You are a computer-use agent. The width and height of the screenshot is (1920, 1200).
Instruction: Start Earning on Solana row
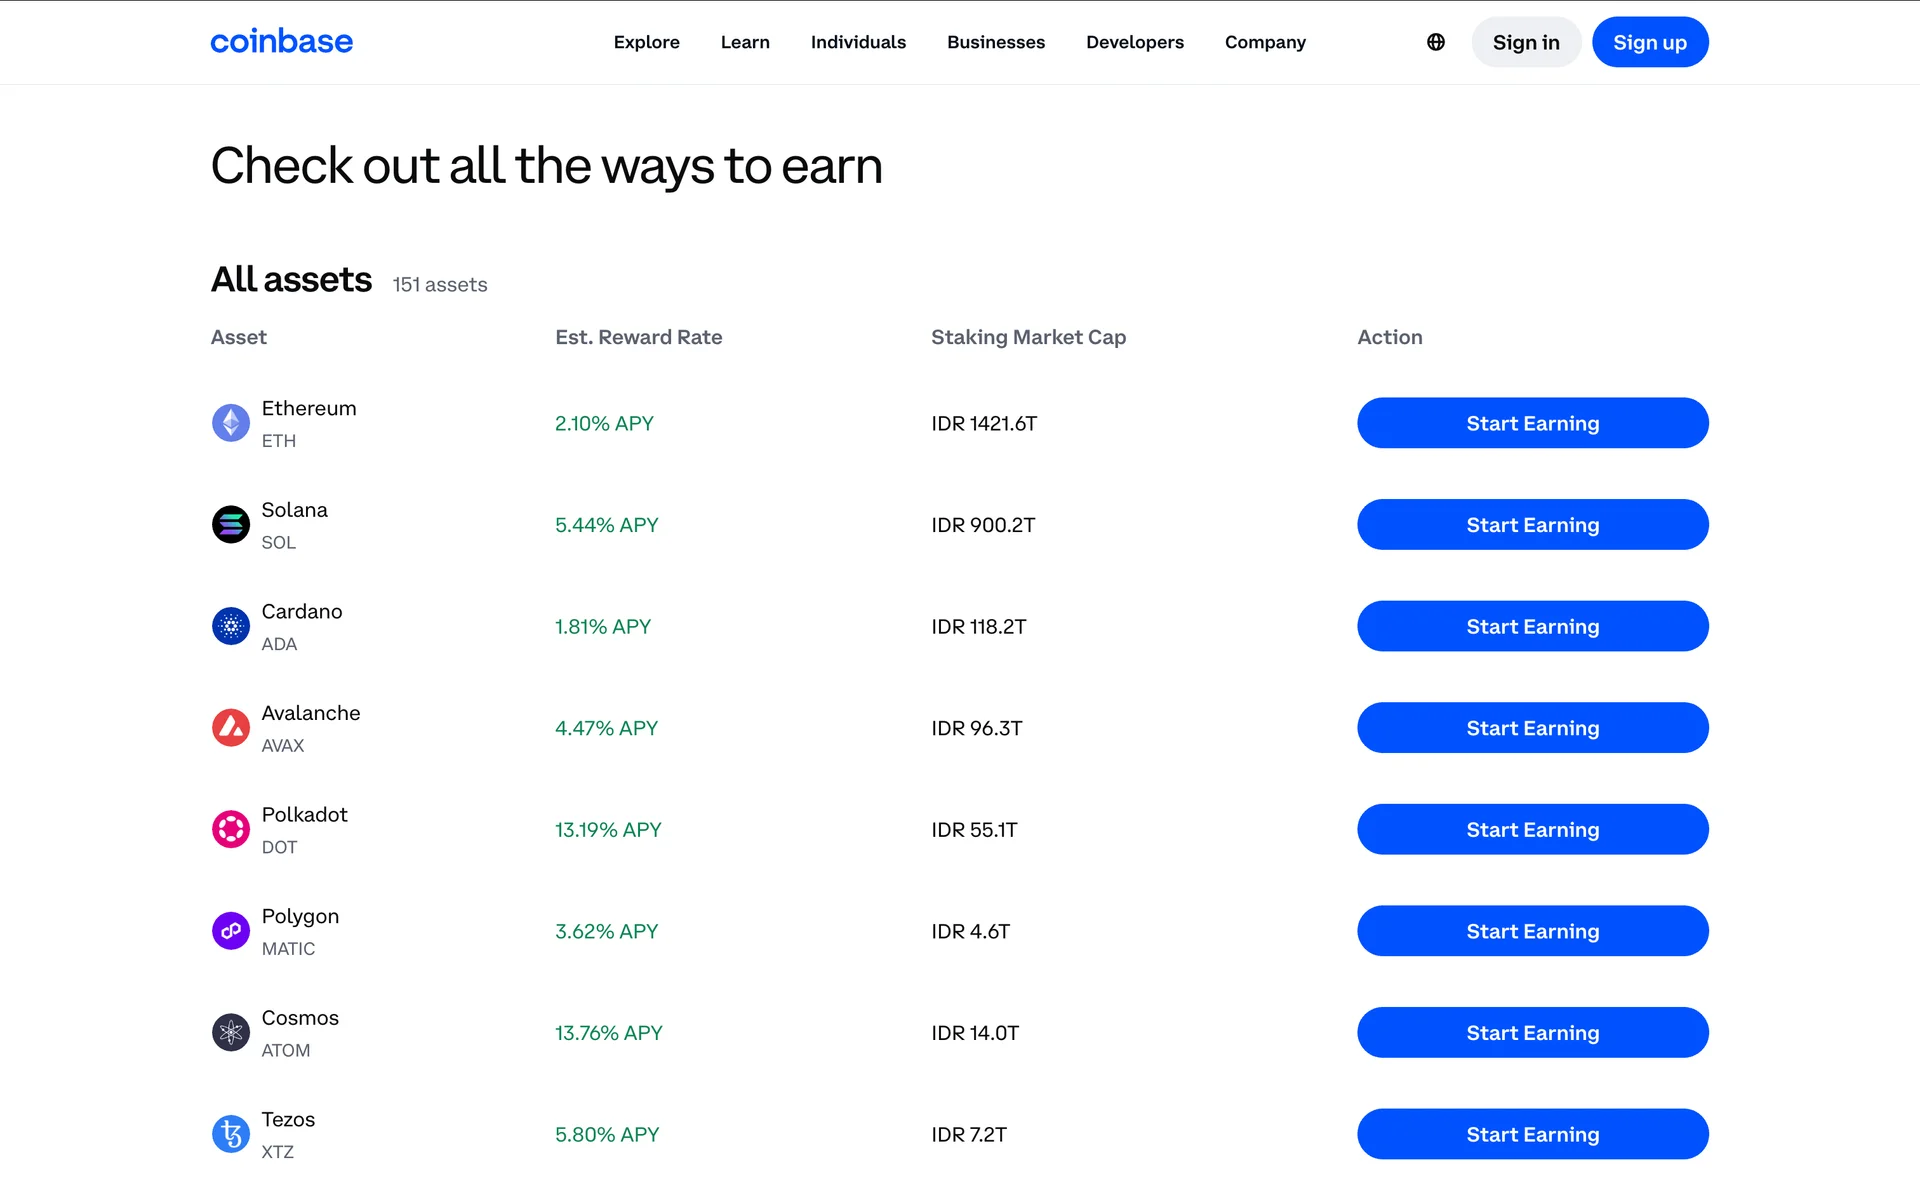click(x=1532, y=525)
